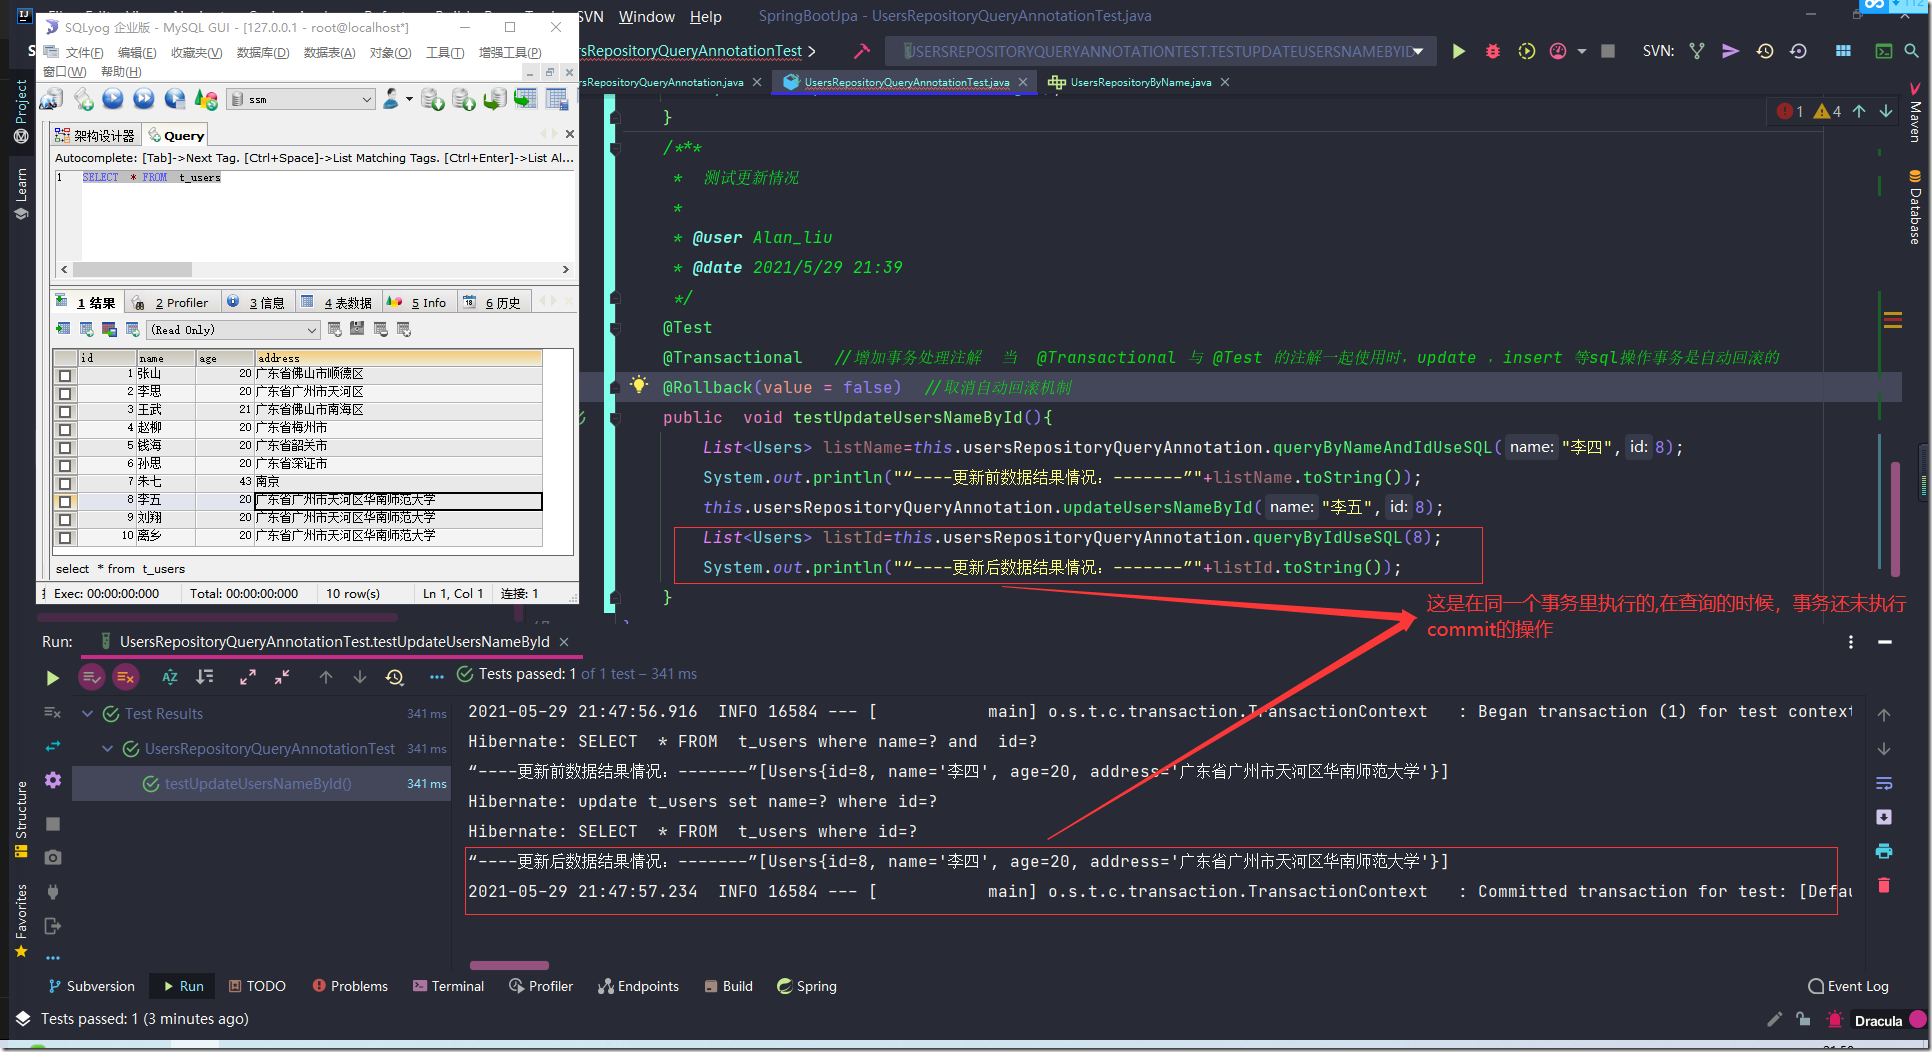Click the SQL query editor text area
The image size is (1932, 1052).
pos(326,215)
